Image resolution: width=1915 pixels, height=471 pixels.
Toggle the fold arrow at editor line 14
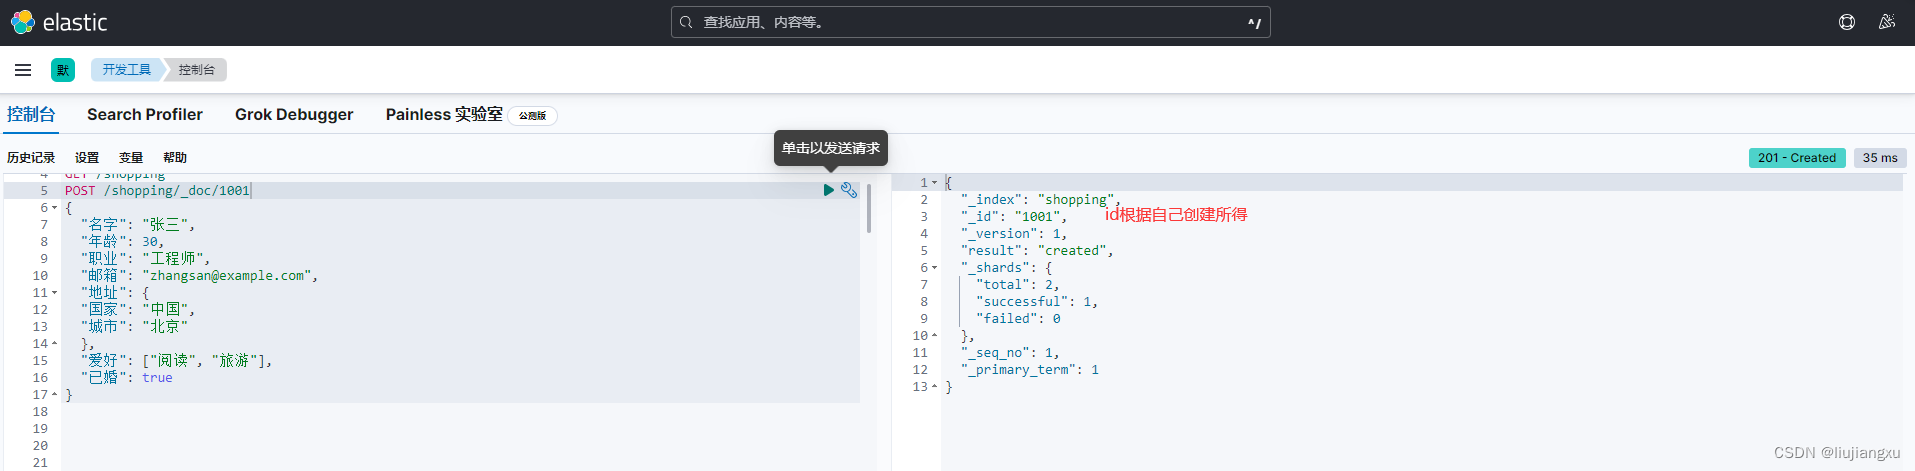(x=55, y=344)
